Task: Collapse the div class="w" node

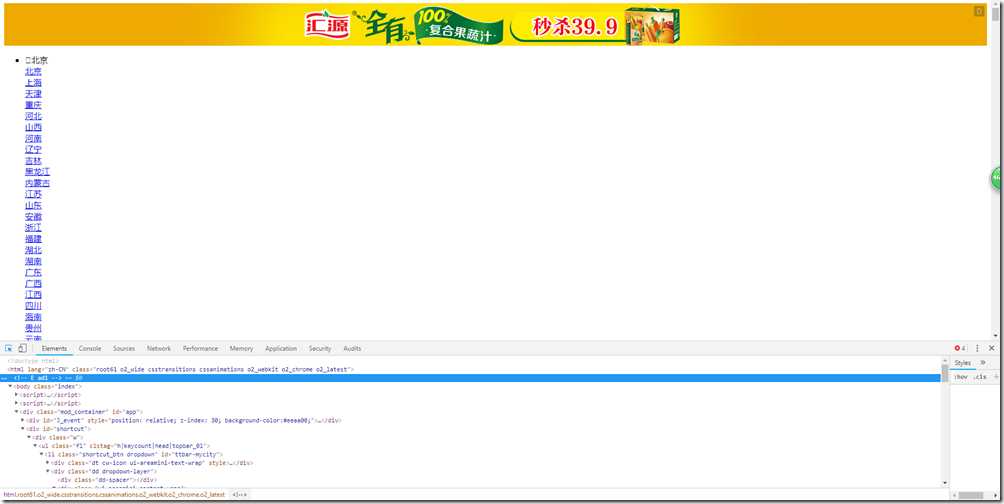Action: click(29, 437)
